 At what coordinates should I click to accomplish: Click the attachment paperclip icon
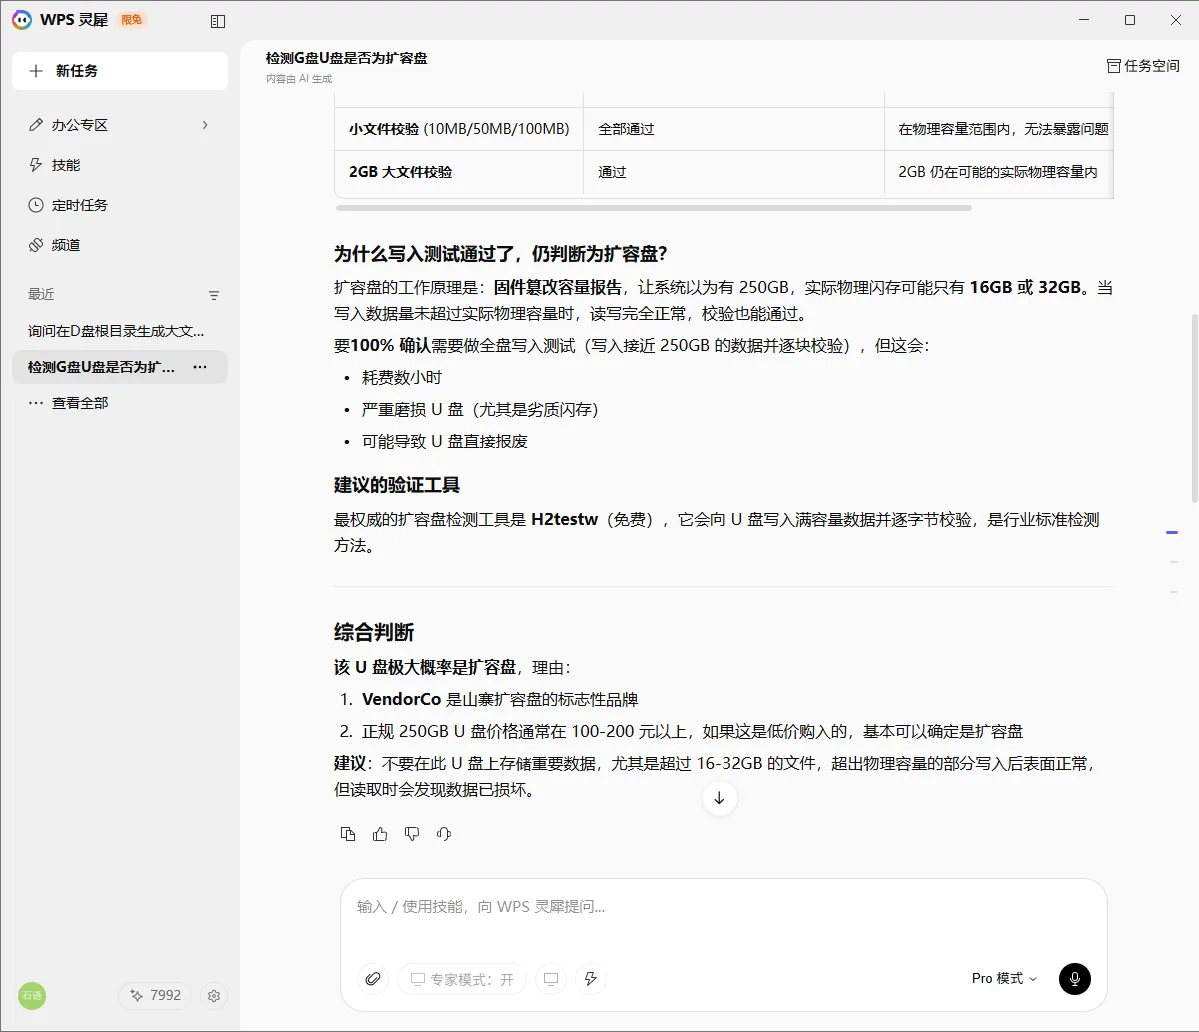pyautogui.click(x=373, y=978)
